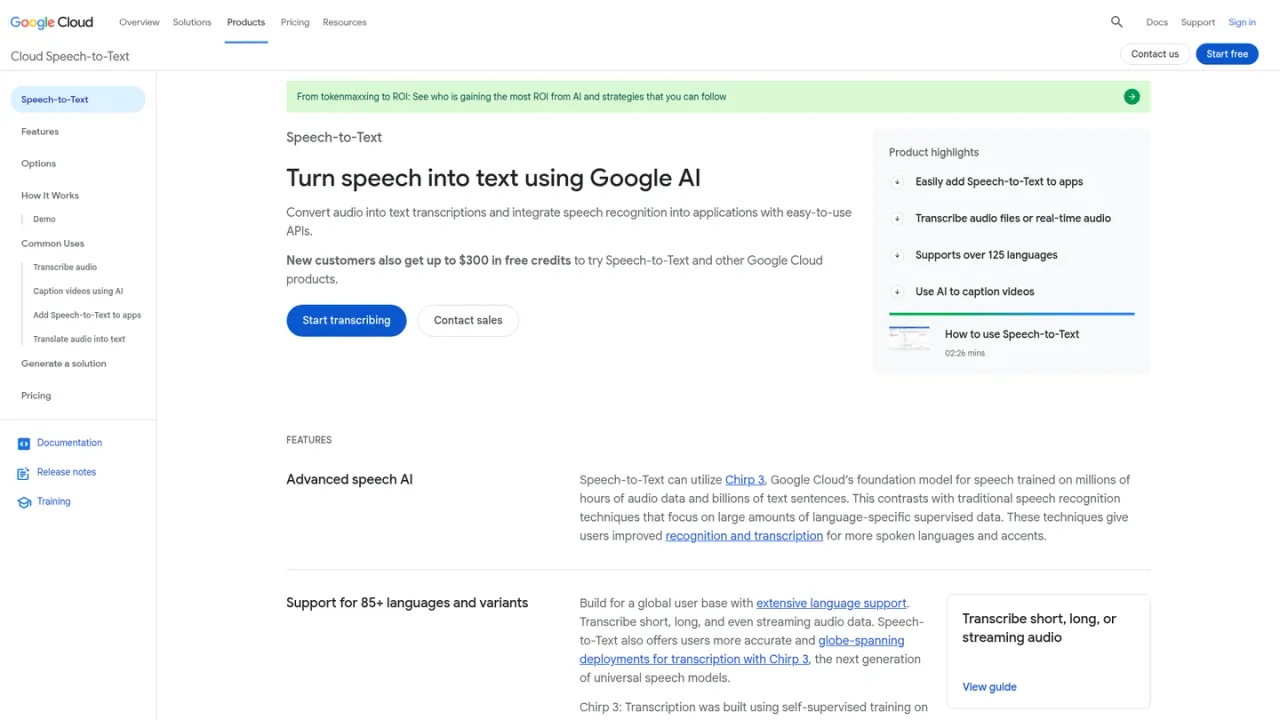1280x720 pixels.
Task: Select Speech-to-Text in the sidebar
Action: pyautogui.click(x=78, y=99)
